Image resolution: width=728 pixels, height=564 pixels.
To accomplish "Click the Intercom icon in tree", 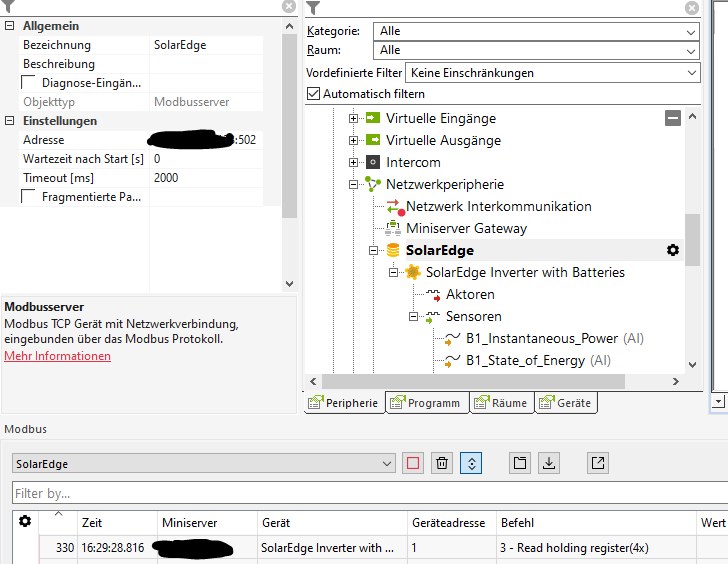I will [x=373, y=162].
